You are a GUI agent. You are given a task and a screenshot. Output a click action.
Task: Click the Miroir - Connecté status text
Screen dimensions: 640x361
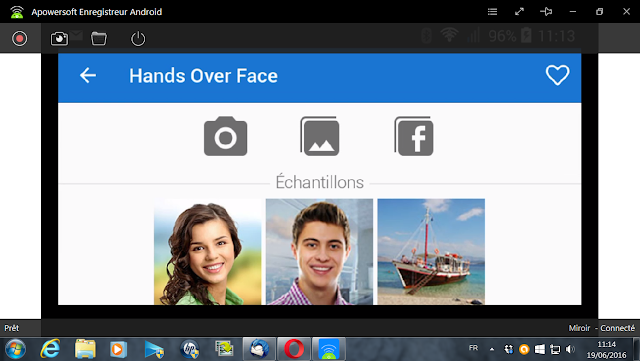[x=602, y=328]
